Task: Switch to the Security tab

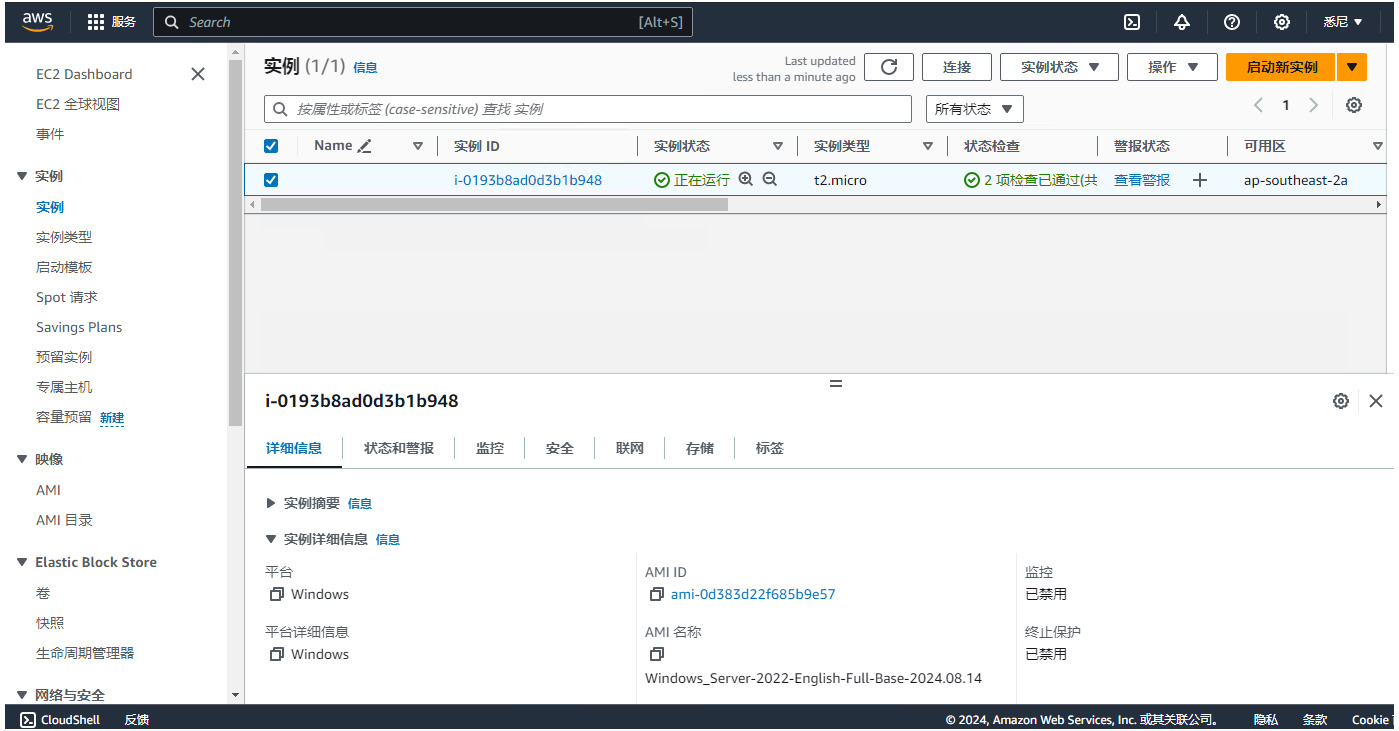Action: click(x=560, y=448)
